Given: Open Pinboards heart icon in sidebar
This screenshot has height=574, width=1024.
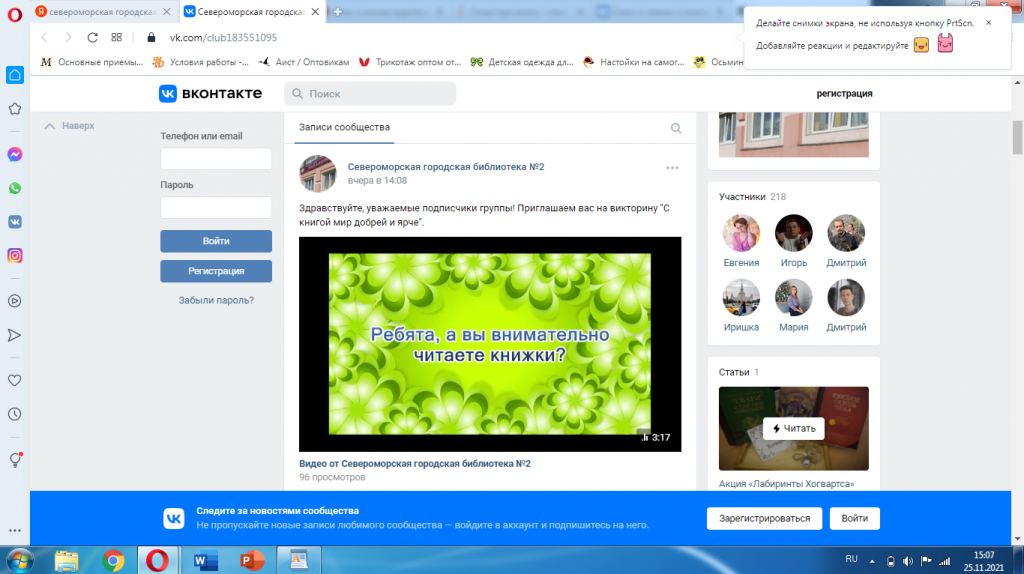Looking at the screenshot, I should click(x=14, y=381).
